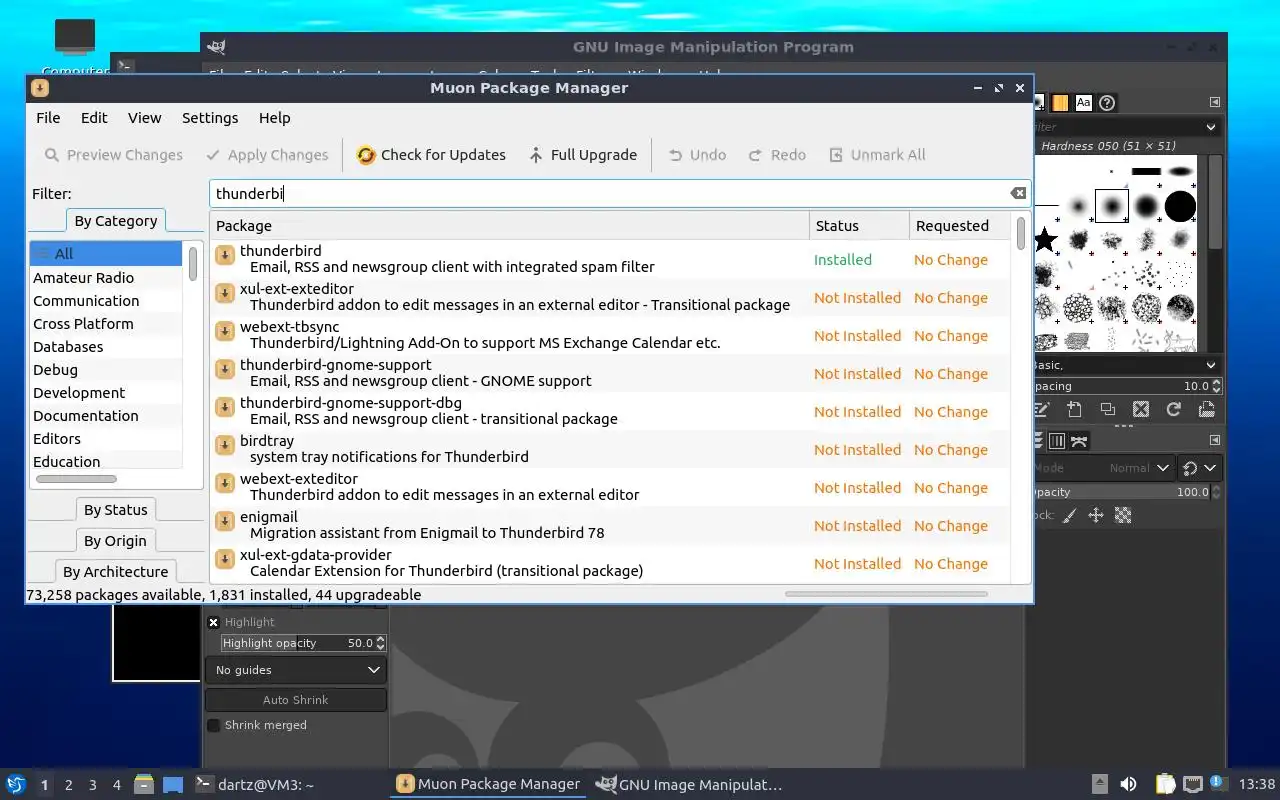The image size is (1280, 800).
Task: Switch to the By Status tab
Action: point(115,510)
